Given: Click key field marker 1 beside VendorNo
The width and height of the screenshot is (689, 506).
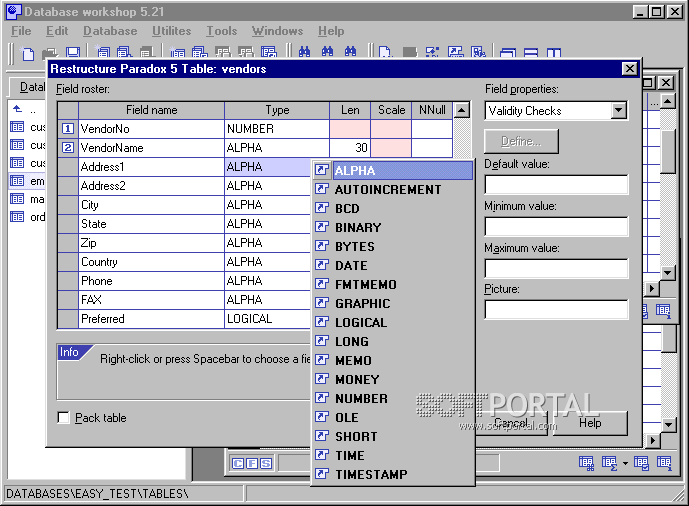Looking at the screenshot, I should [68, 129].
